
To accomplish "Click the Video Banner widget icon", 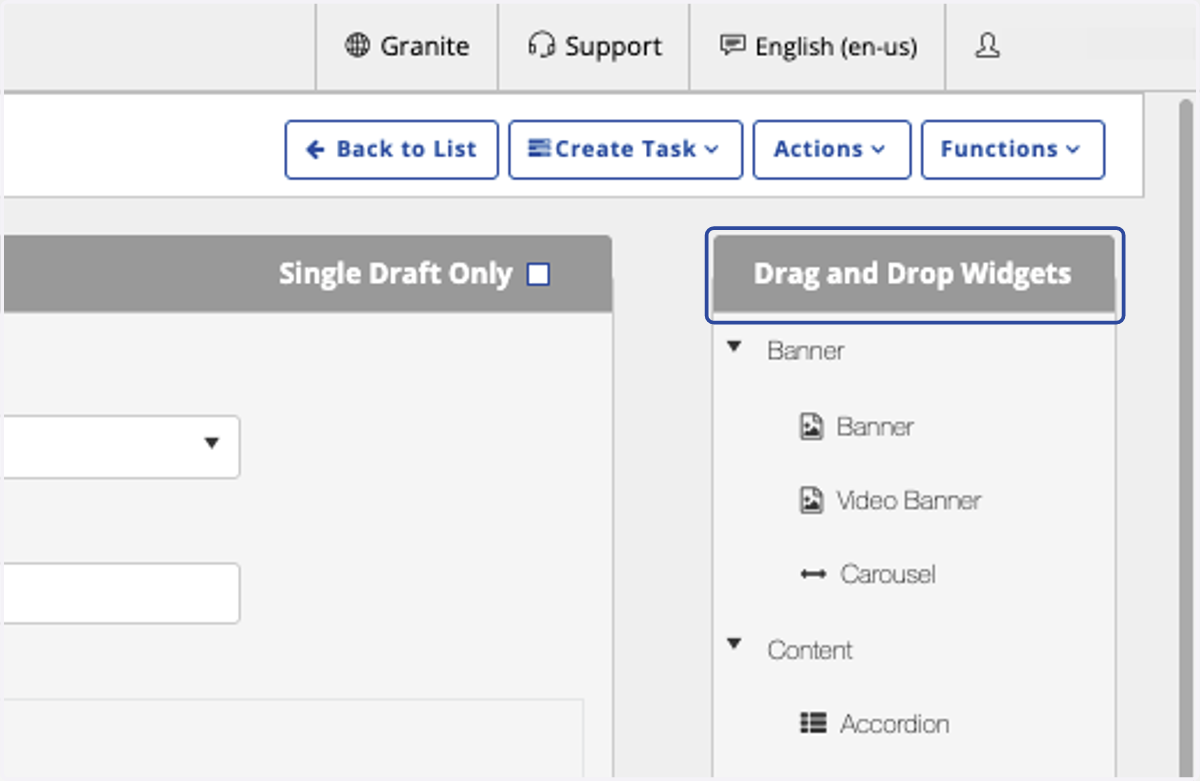I will (x=811, y=500).
